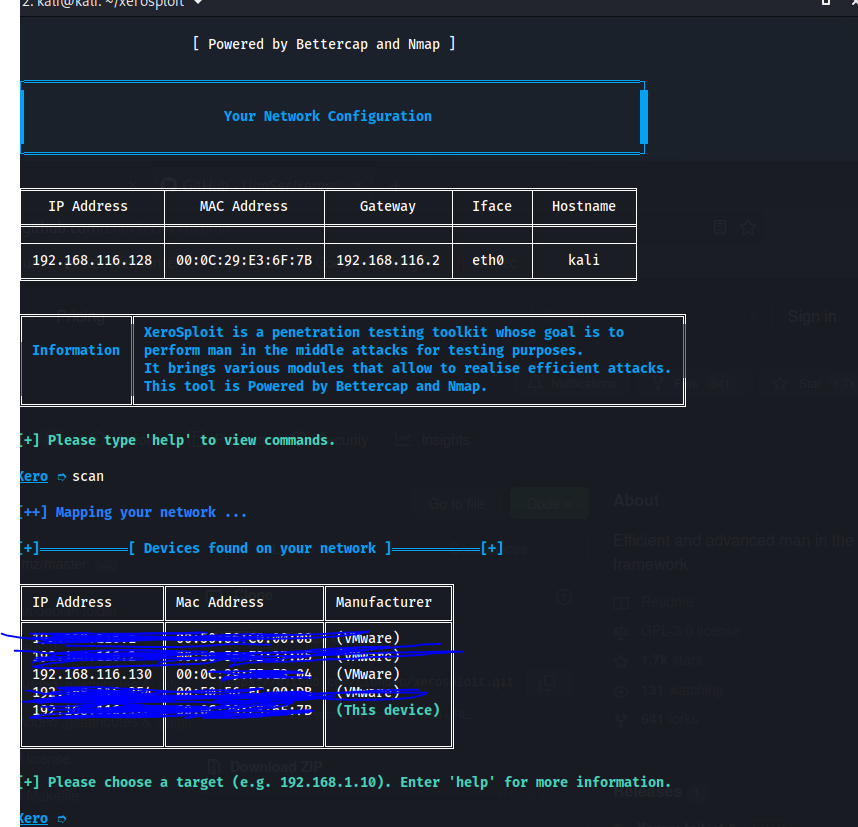This screenshot has height=827, width=858.
Task: Click the 'XeroSploit is a penetration testing toolkit' line
Action: [x=384, y=332]
